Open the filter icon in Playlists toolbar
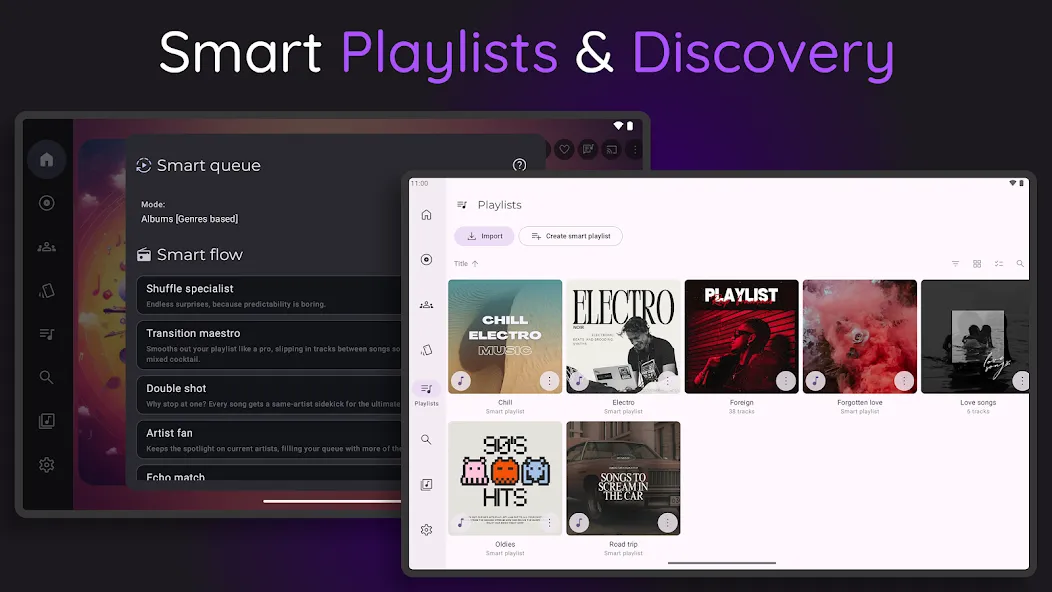1052x592 pixels. (x=955, y=264)
